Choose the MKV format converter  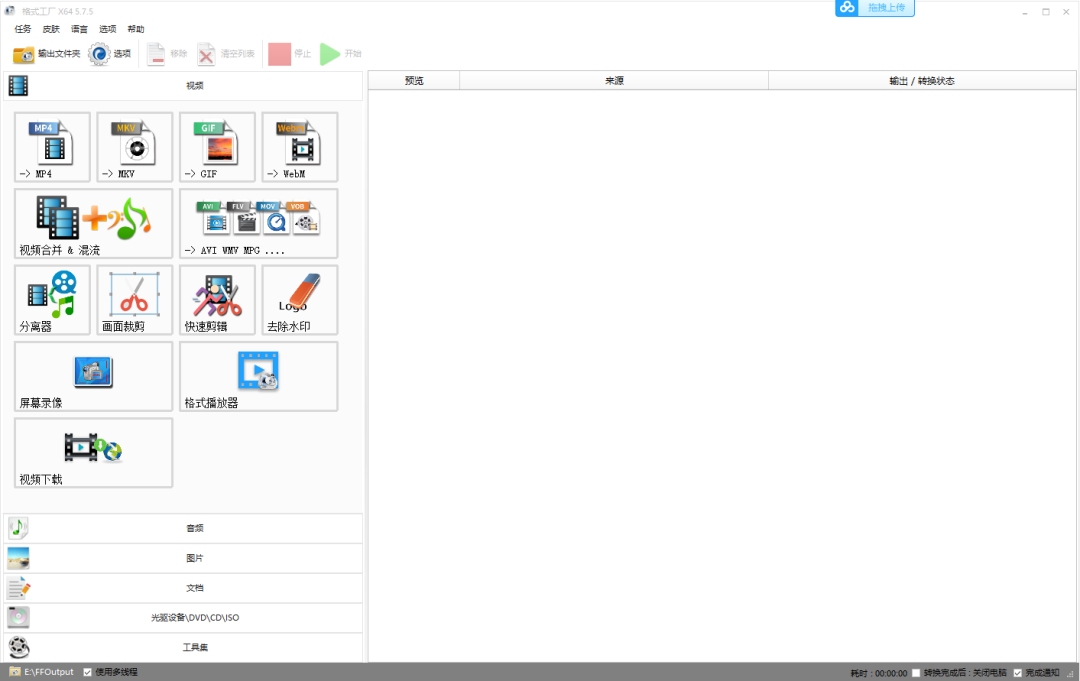[x=134, y=146]
